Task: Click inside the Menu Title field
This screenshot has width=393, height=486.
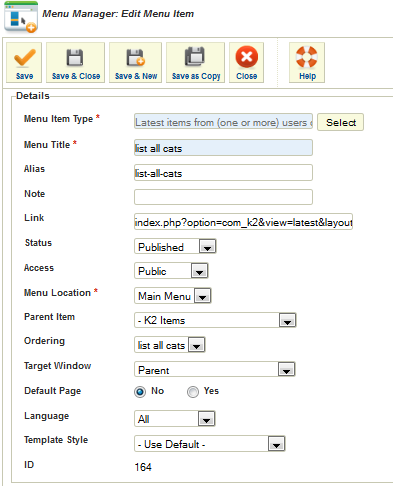Action: tap(223, 148)
